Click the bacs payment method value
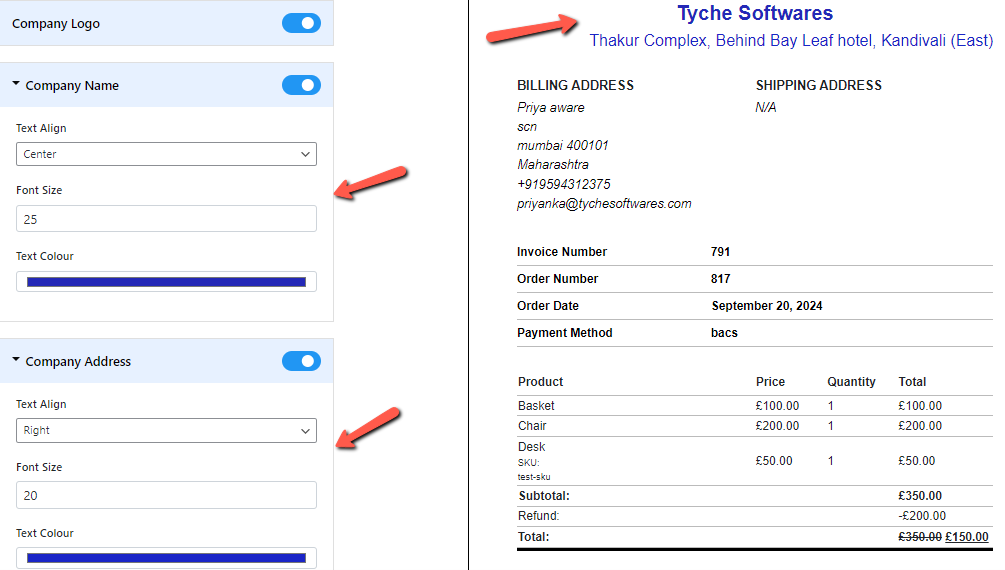 [724, 333]
